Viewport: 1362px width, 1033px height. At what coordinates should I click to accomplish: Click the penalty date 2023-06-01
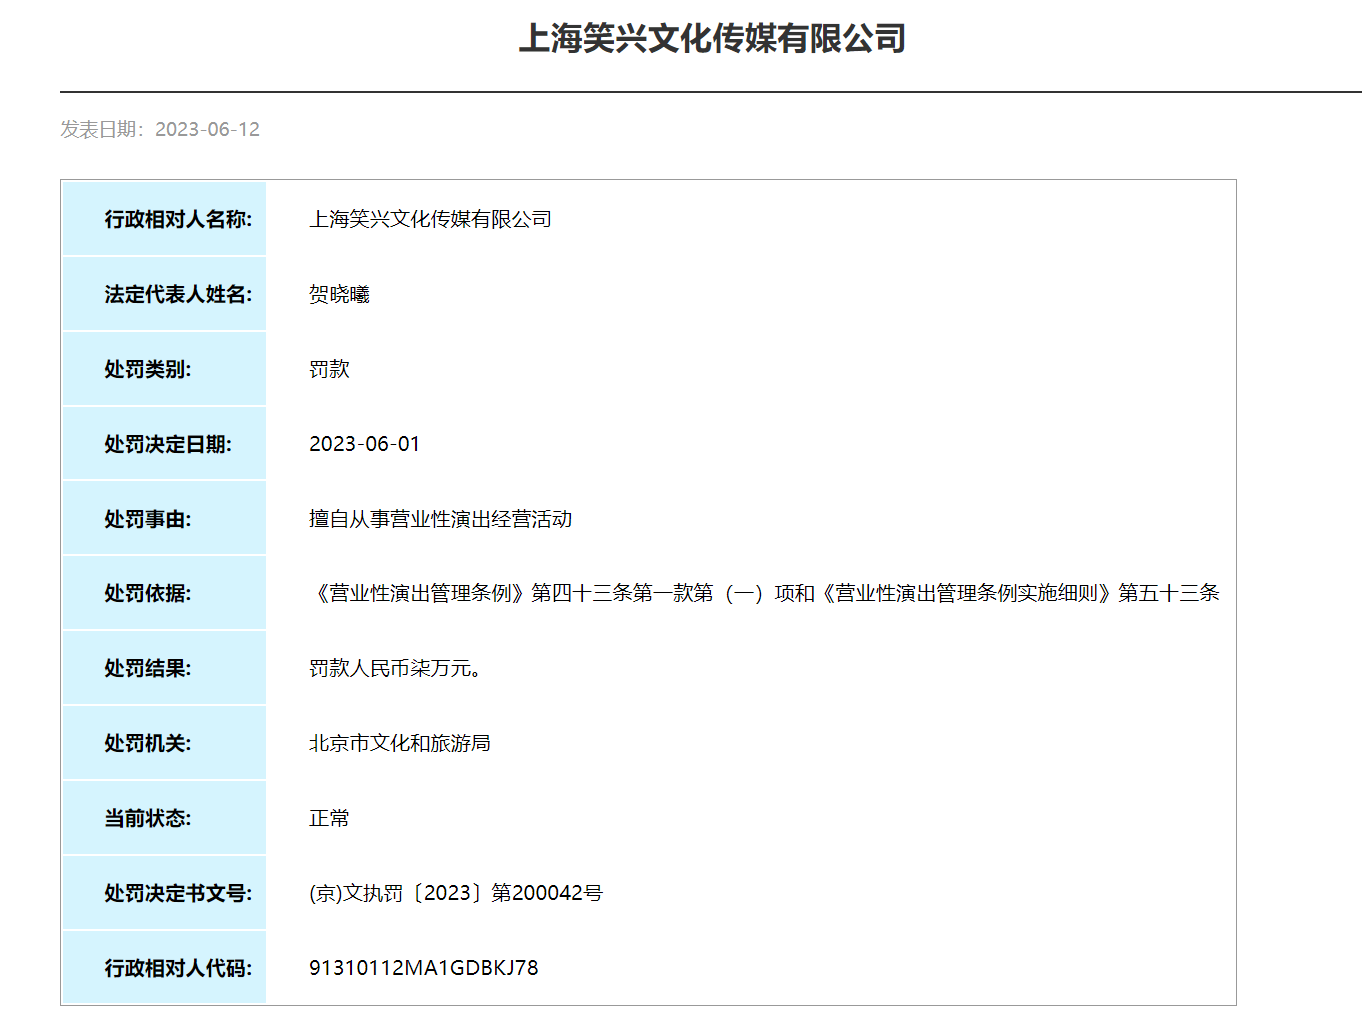[364, 444]
